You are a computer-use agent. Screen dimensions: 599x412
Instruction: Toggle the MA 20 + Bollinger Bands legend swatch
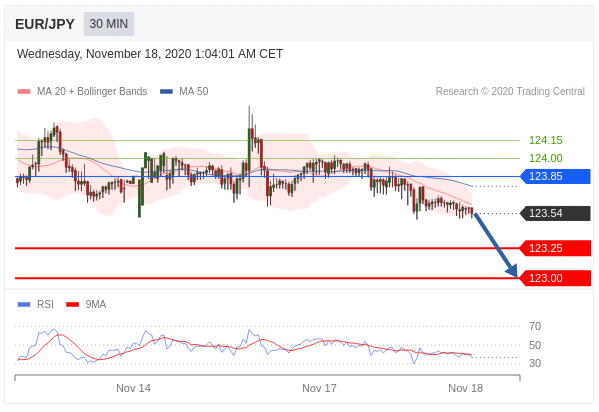click(x=24, y=91)
